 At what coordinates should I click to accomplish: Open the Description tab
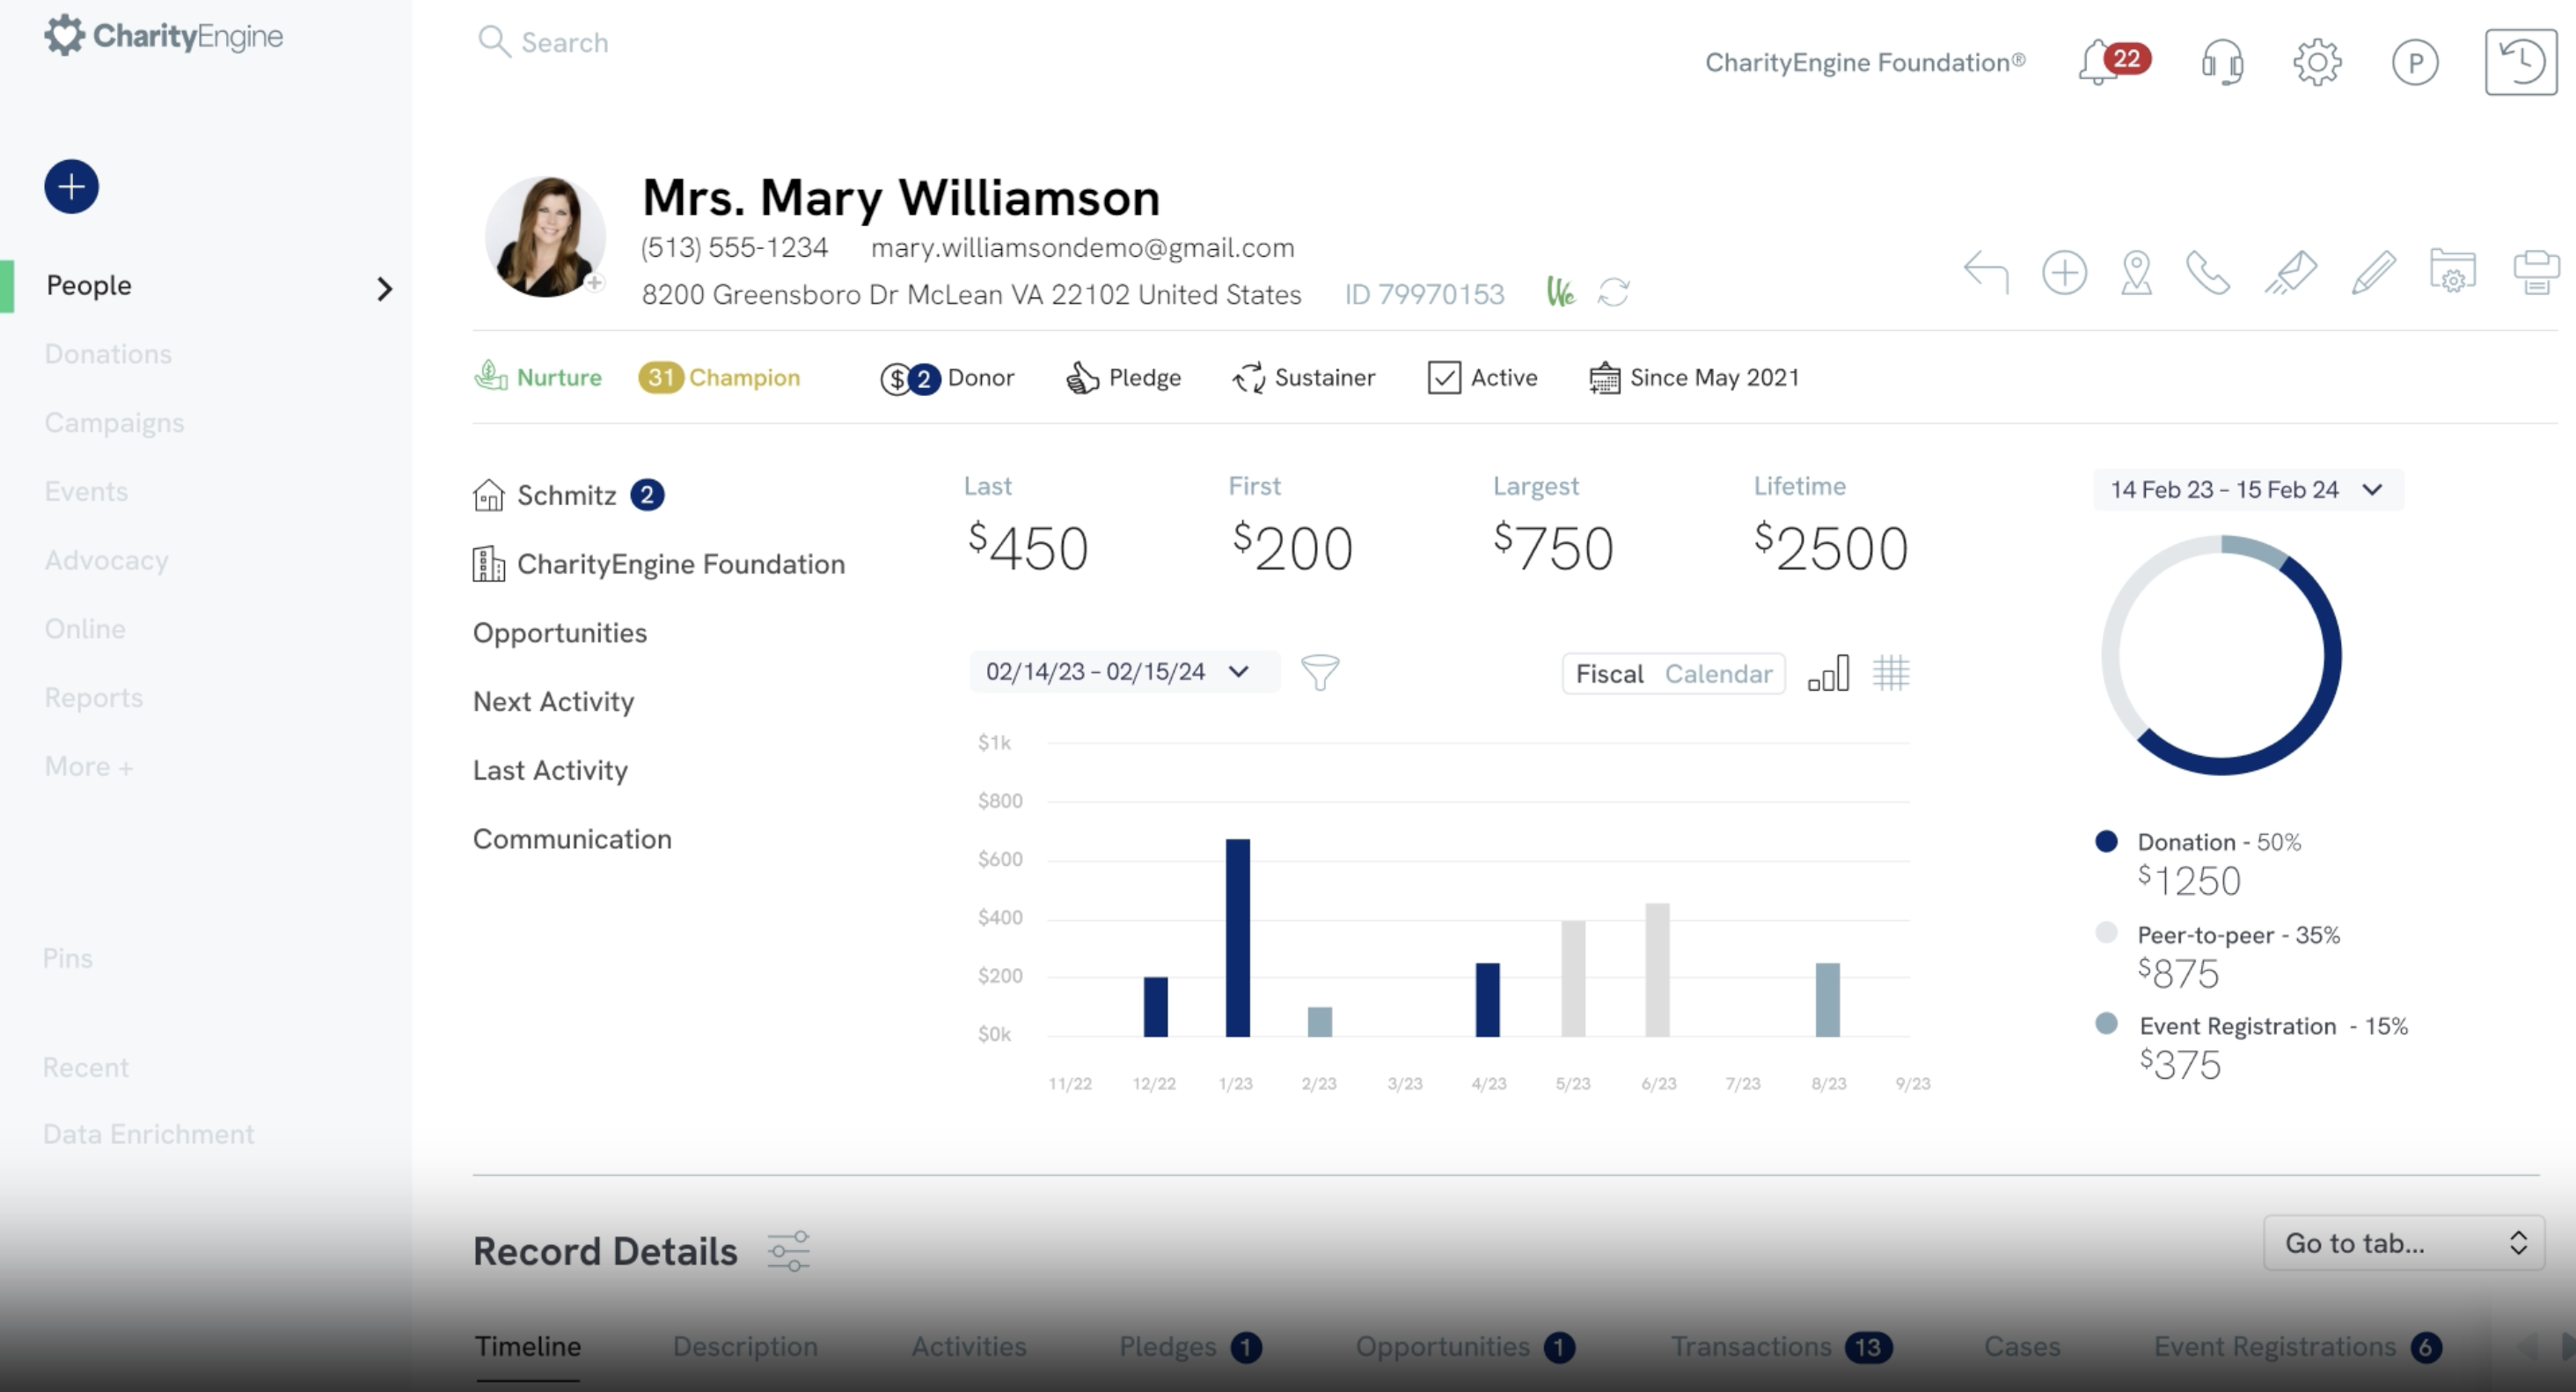pyautogui.click(x=745, y=1347)
